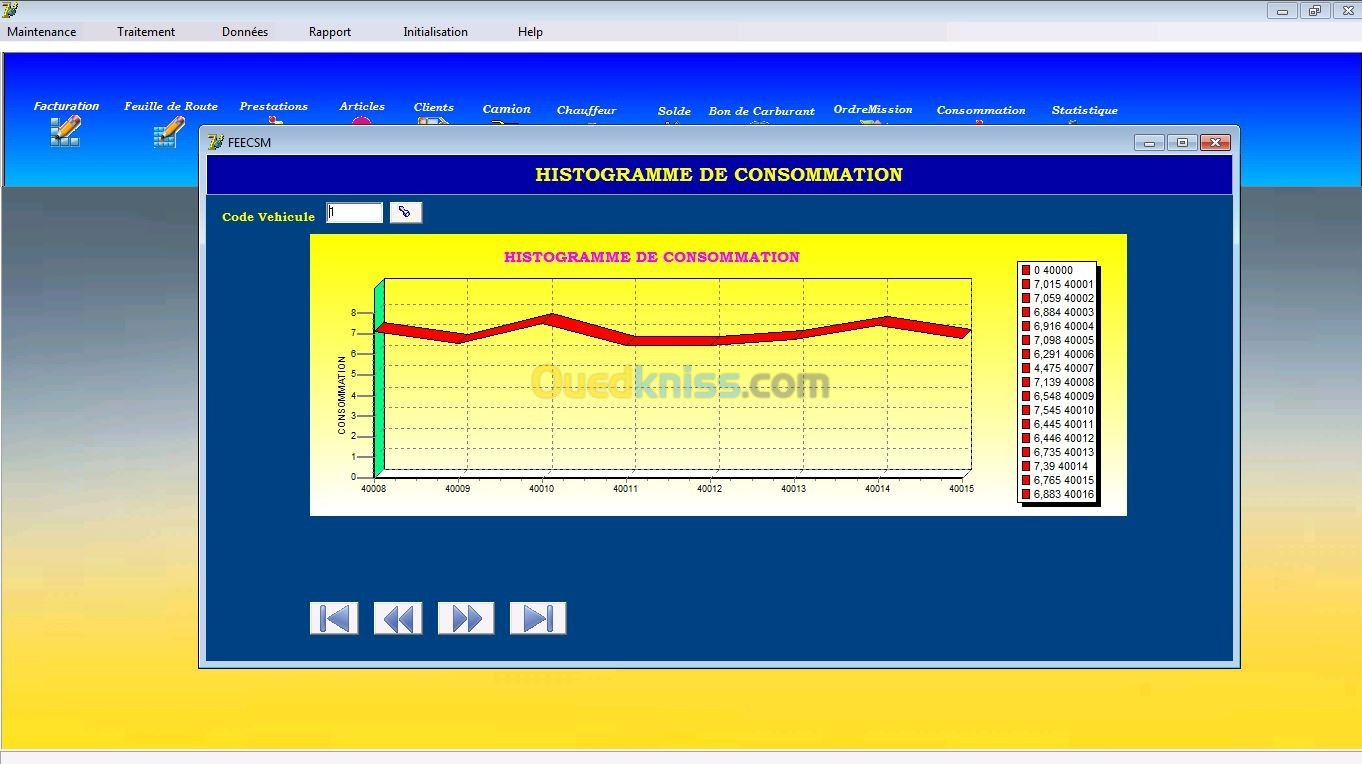The height and width of the screenshot is (764, 1362).
Task: Open the Traitement menu
Action: pos(146,32)
